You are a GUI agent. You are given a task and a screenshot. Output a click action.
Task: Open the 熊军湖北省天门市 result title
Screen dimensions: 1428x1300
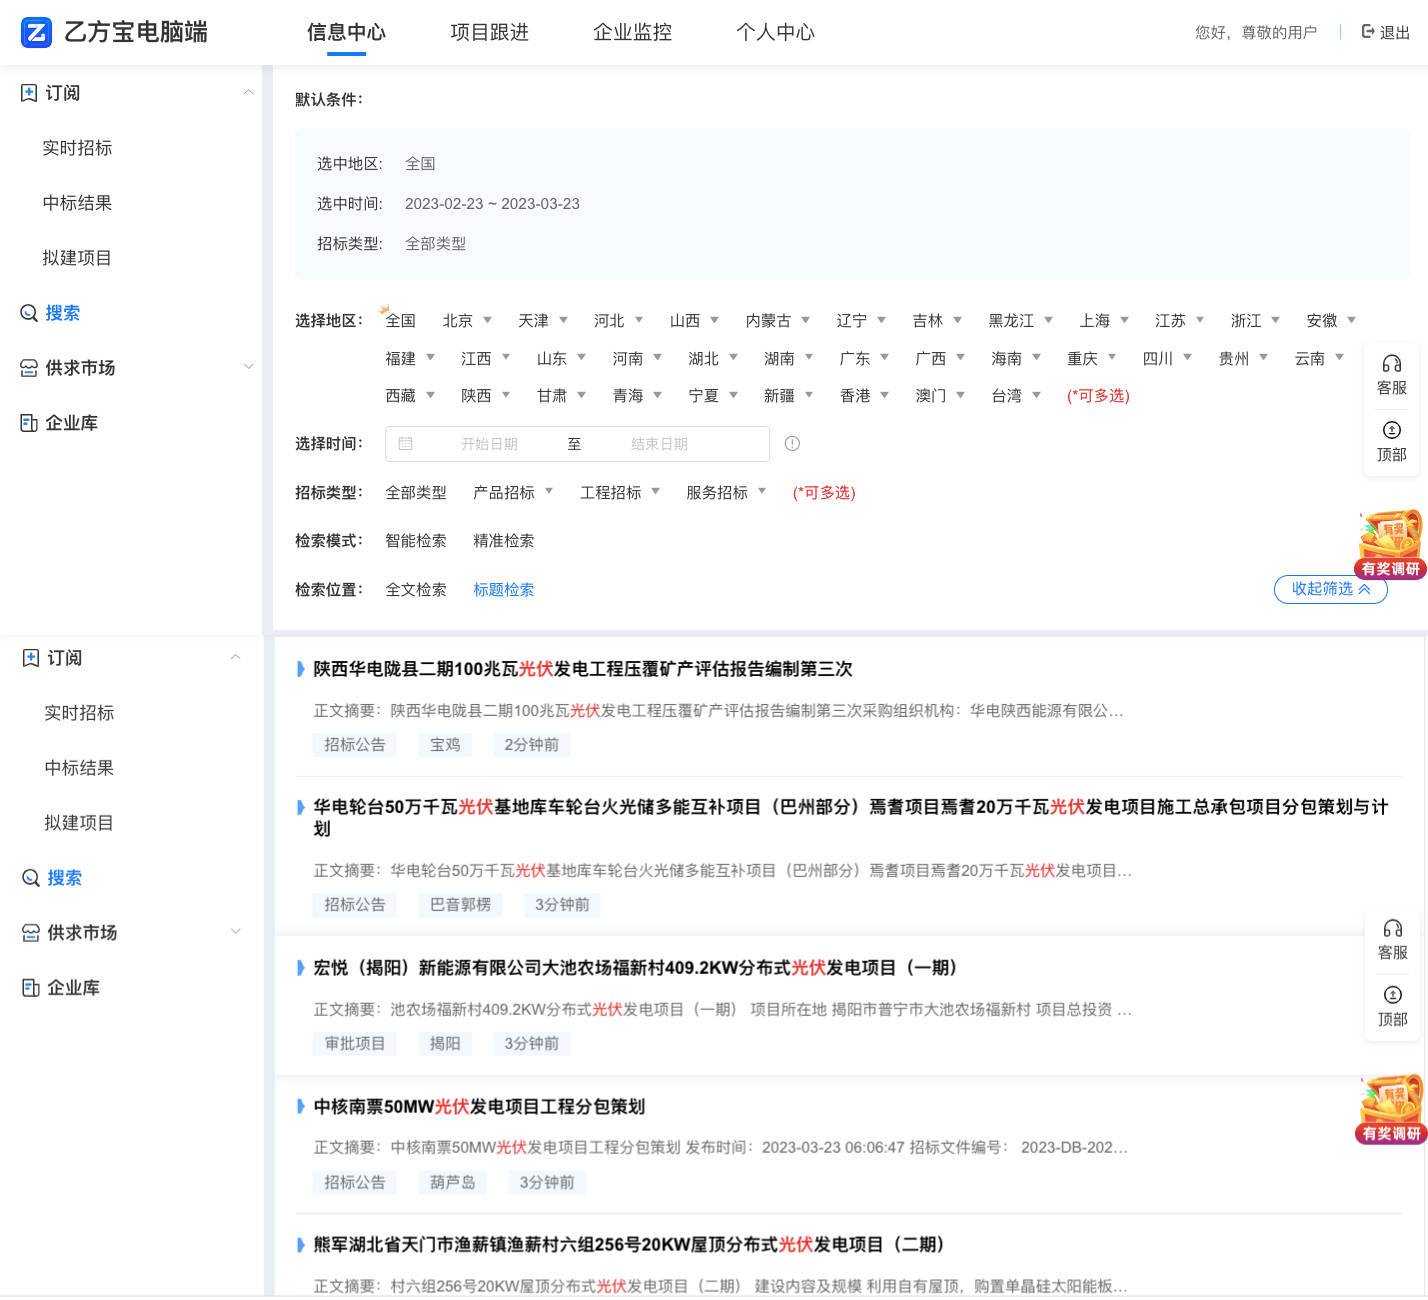point(629,1245)
